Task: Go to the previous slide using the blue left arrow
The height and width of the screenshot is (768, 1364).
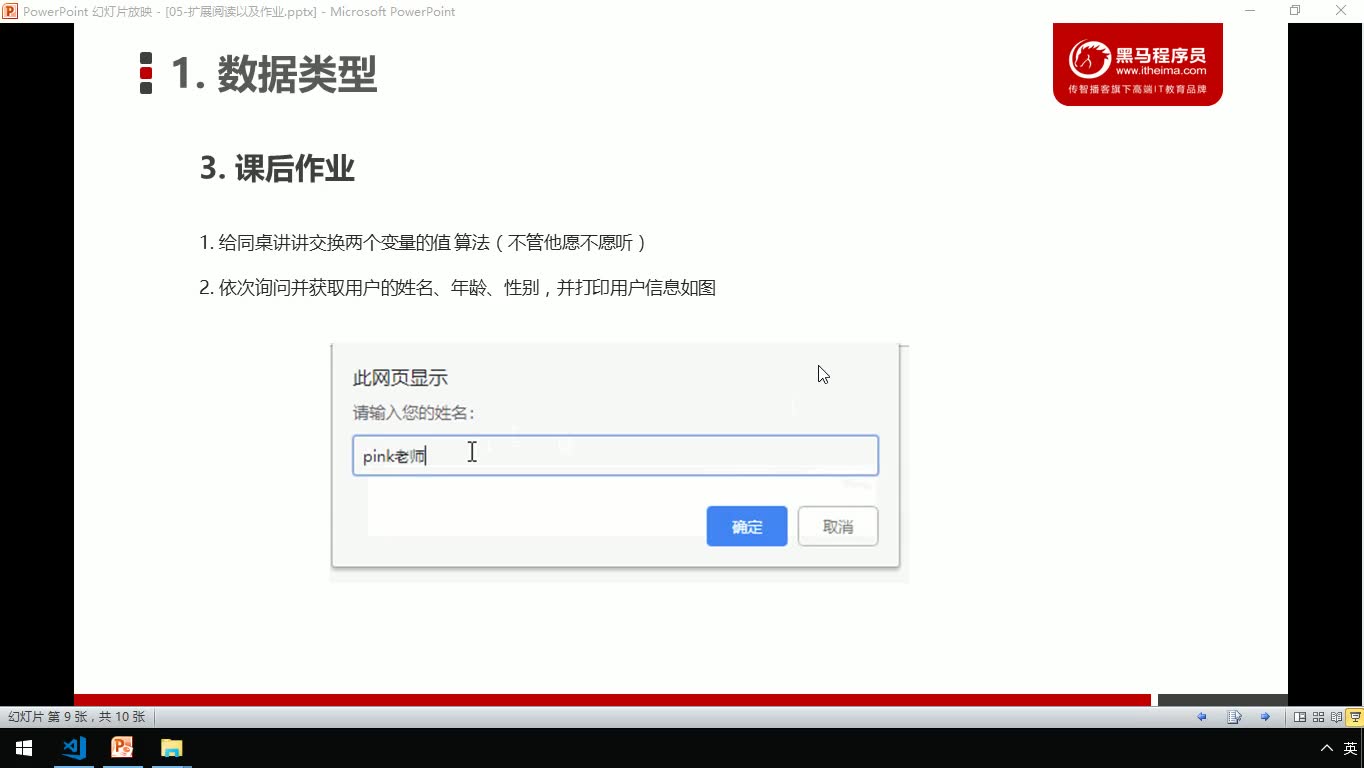Action: 1202,717
